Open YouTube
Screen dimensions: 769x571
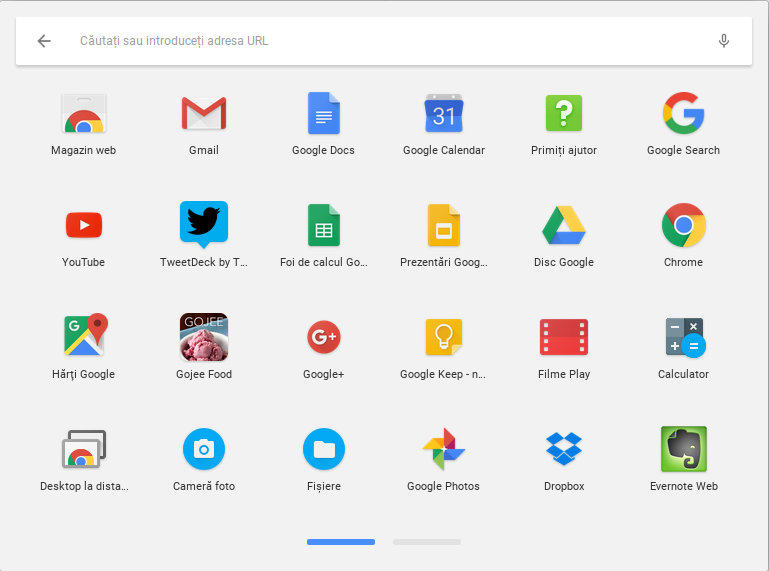coord(84,225)
